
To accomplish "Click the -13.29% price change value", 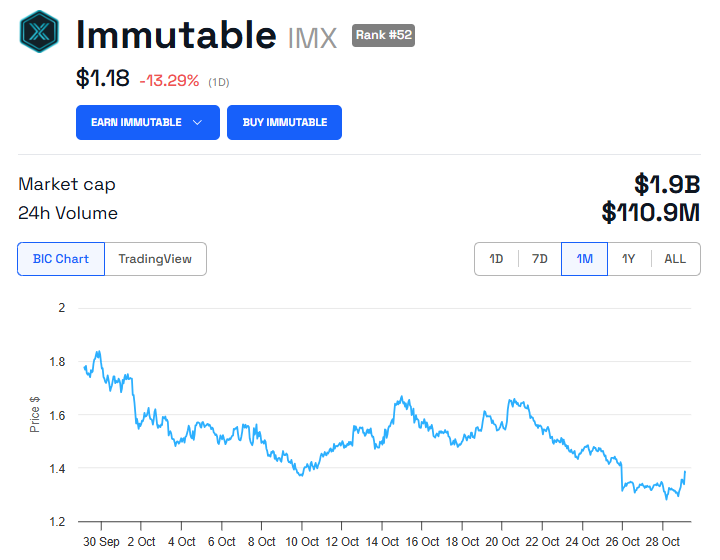I will pos(169,80).
